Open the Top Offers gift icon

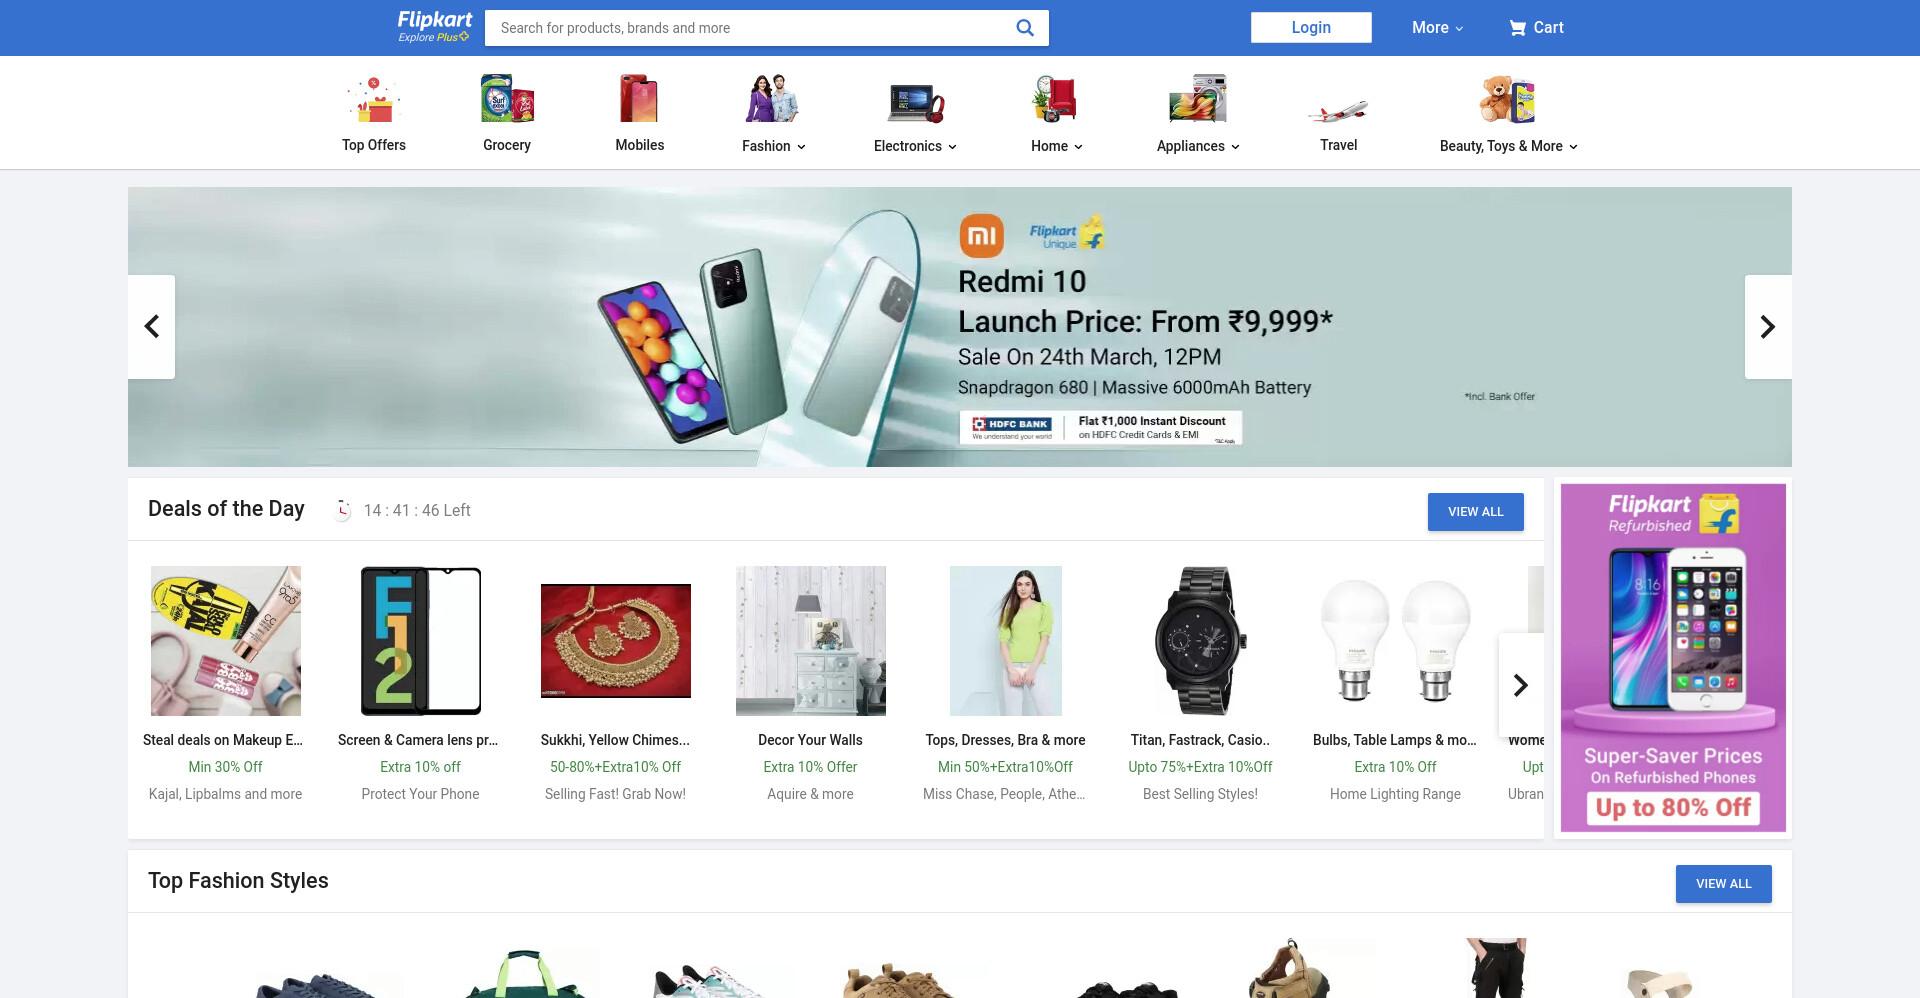(374, 100)
